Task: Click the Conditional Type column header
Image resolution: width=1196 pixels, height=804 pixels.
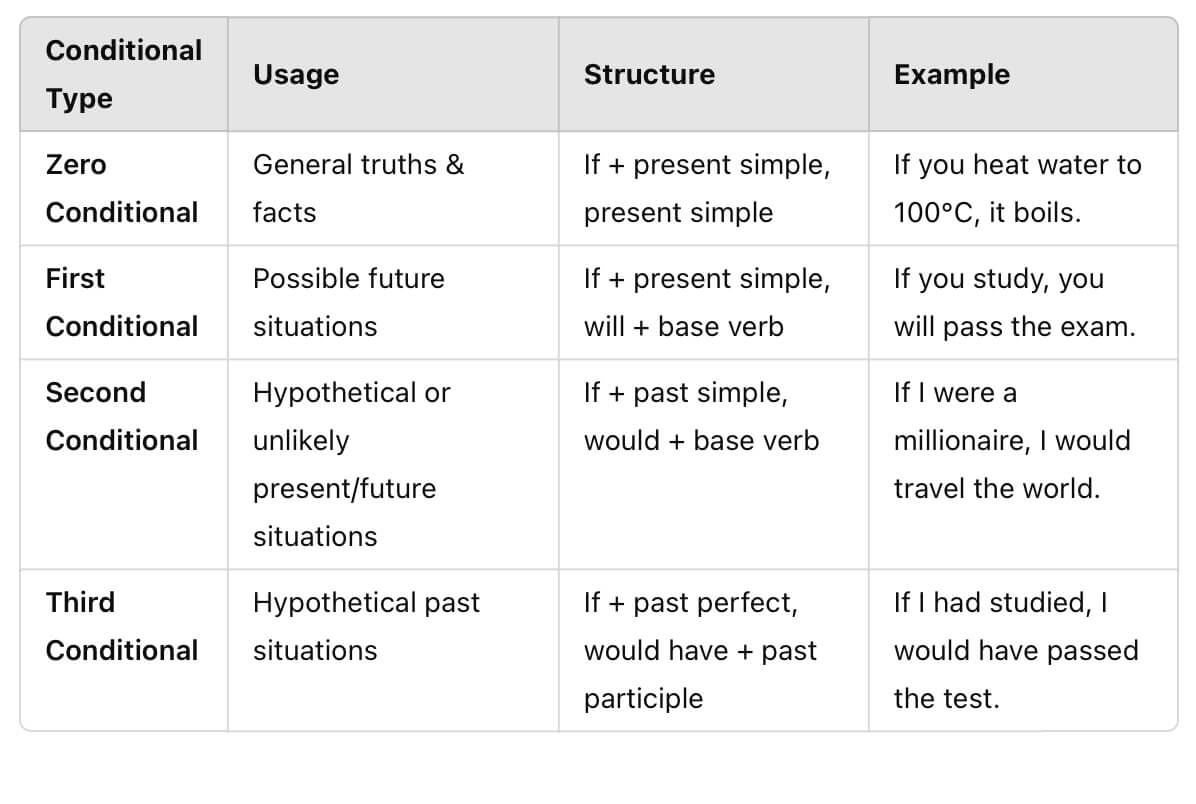Action: click(124, 74)
